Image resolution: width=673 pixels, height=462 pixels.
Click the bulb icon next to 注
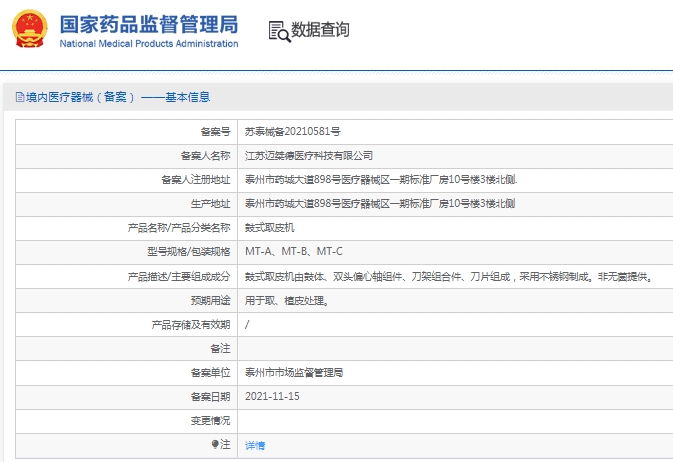pyautogui.click(x=215, y=444)
